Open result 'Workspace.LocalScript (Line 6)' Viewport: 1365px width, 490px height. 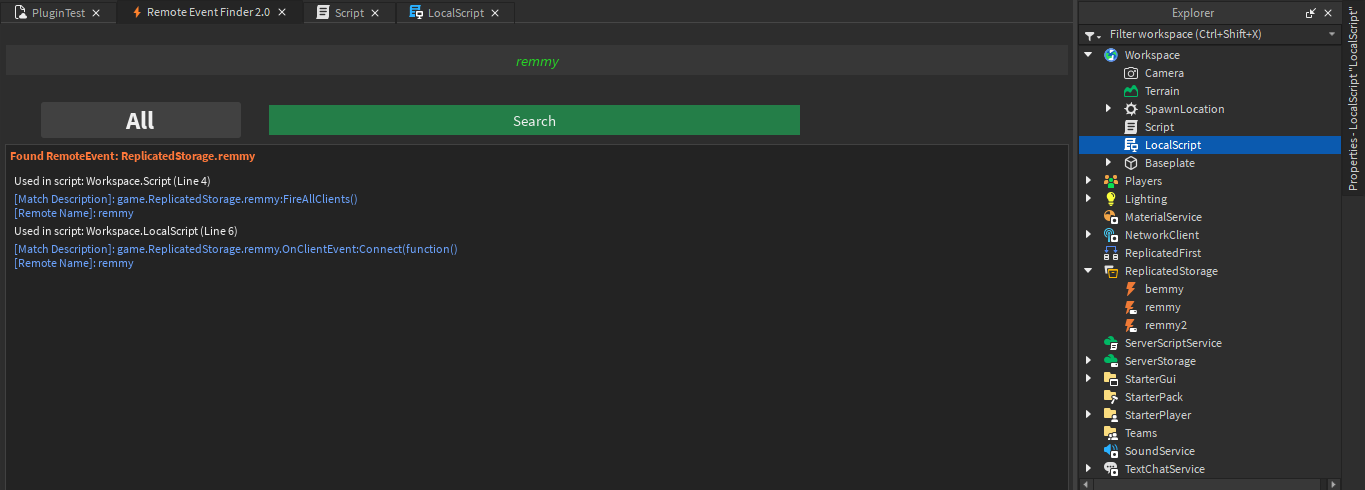pyautogui.click(x=161, y=231)
